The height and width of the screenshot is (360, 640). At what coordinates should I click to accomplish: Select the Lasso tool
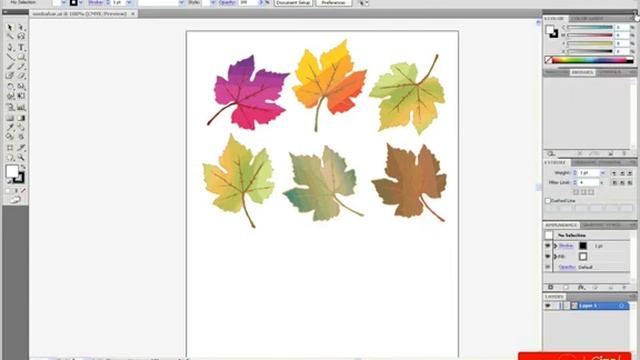point(21,37)
